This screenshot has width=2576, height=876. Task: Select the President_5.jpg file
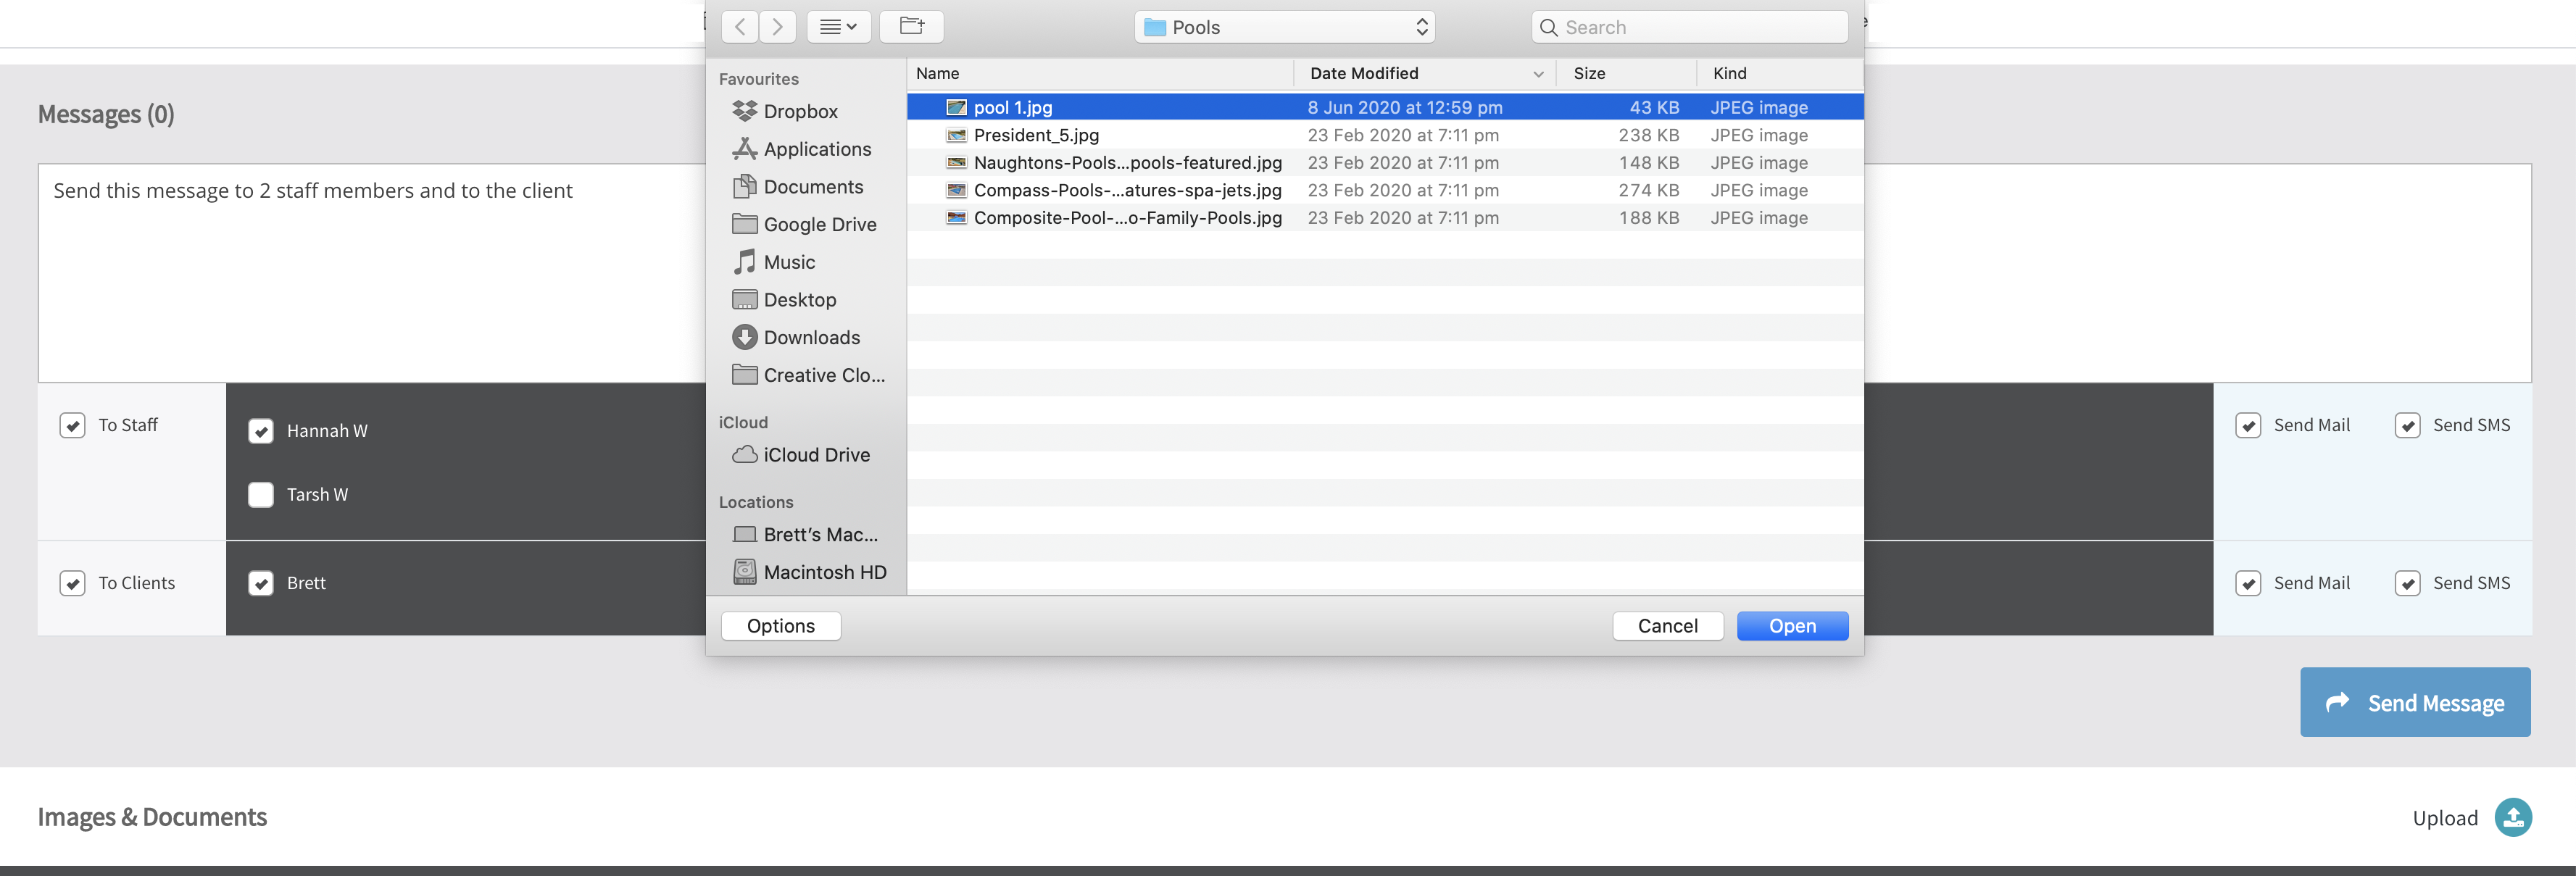tap(1385, 135)
